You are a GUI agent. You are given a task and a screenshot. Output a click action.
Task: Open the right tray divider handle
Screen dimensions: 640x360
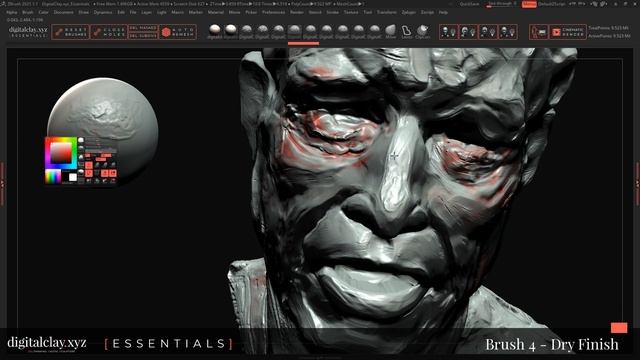pyautogui.click(x=638, y=184)
